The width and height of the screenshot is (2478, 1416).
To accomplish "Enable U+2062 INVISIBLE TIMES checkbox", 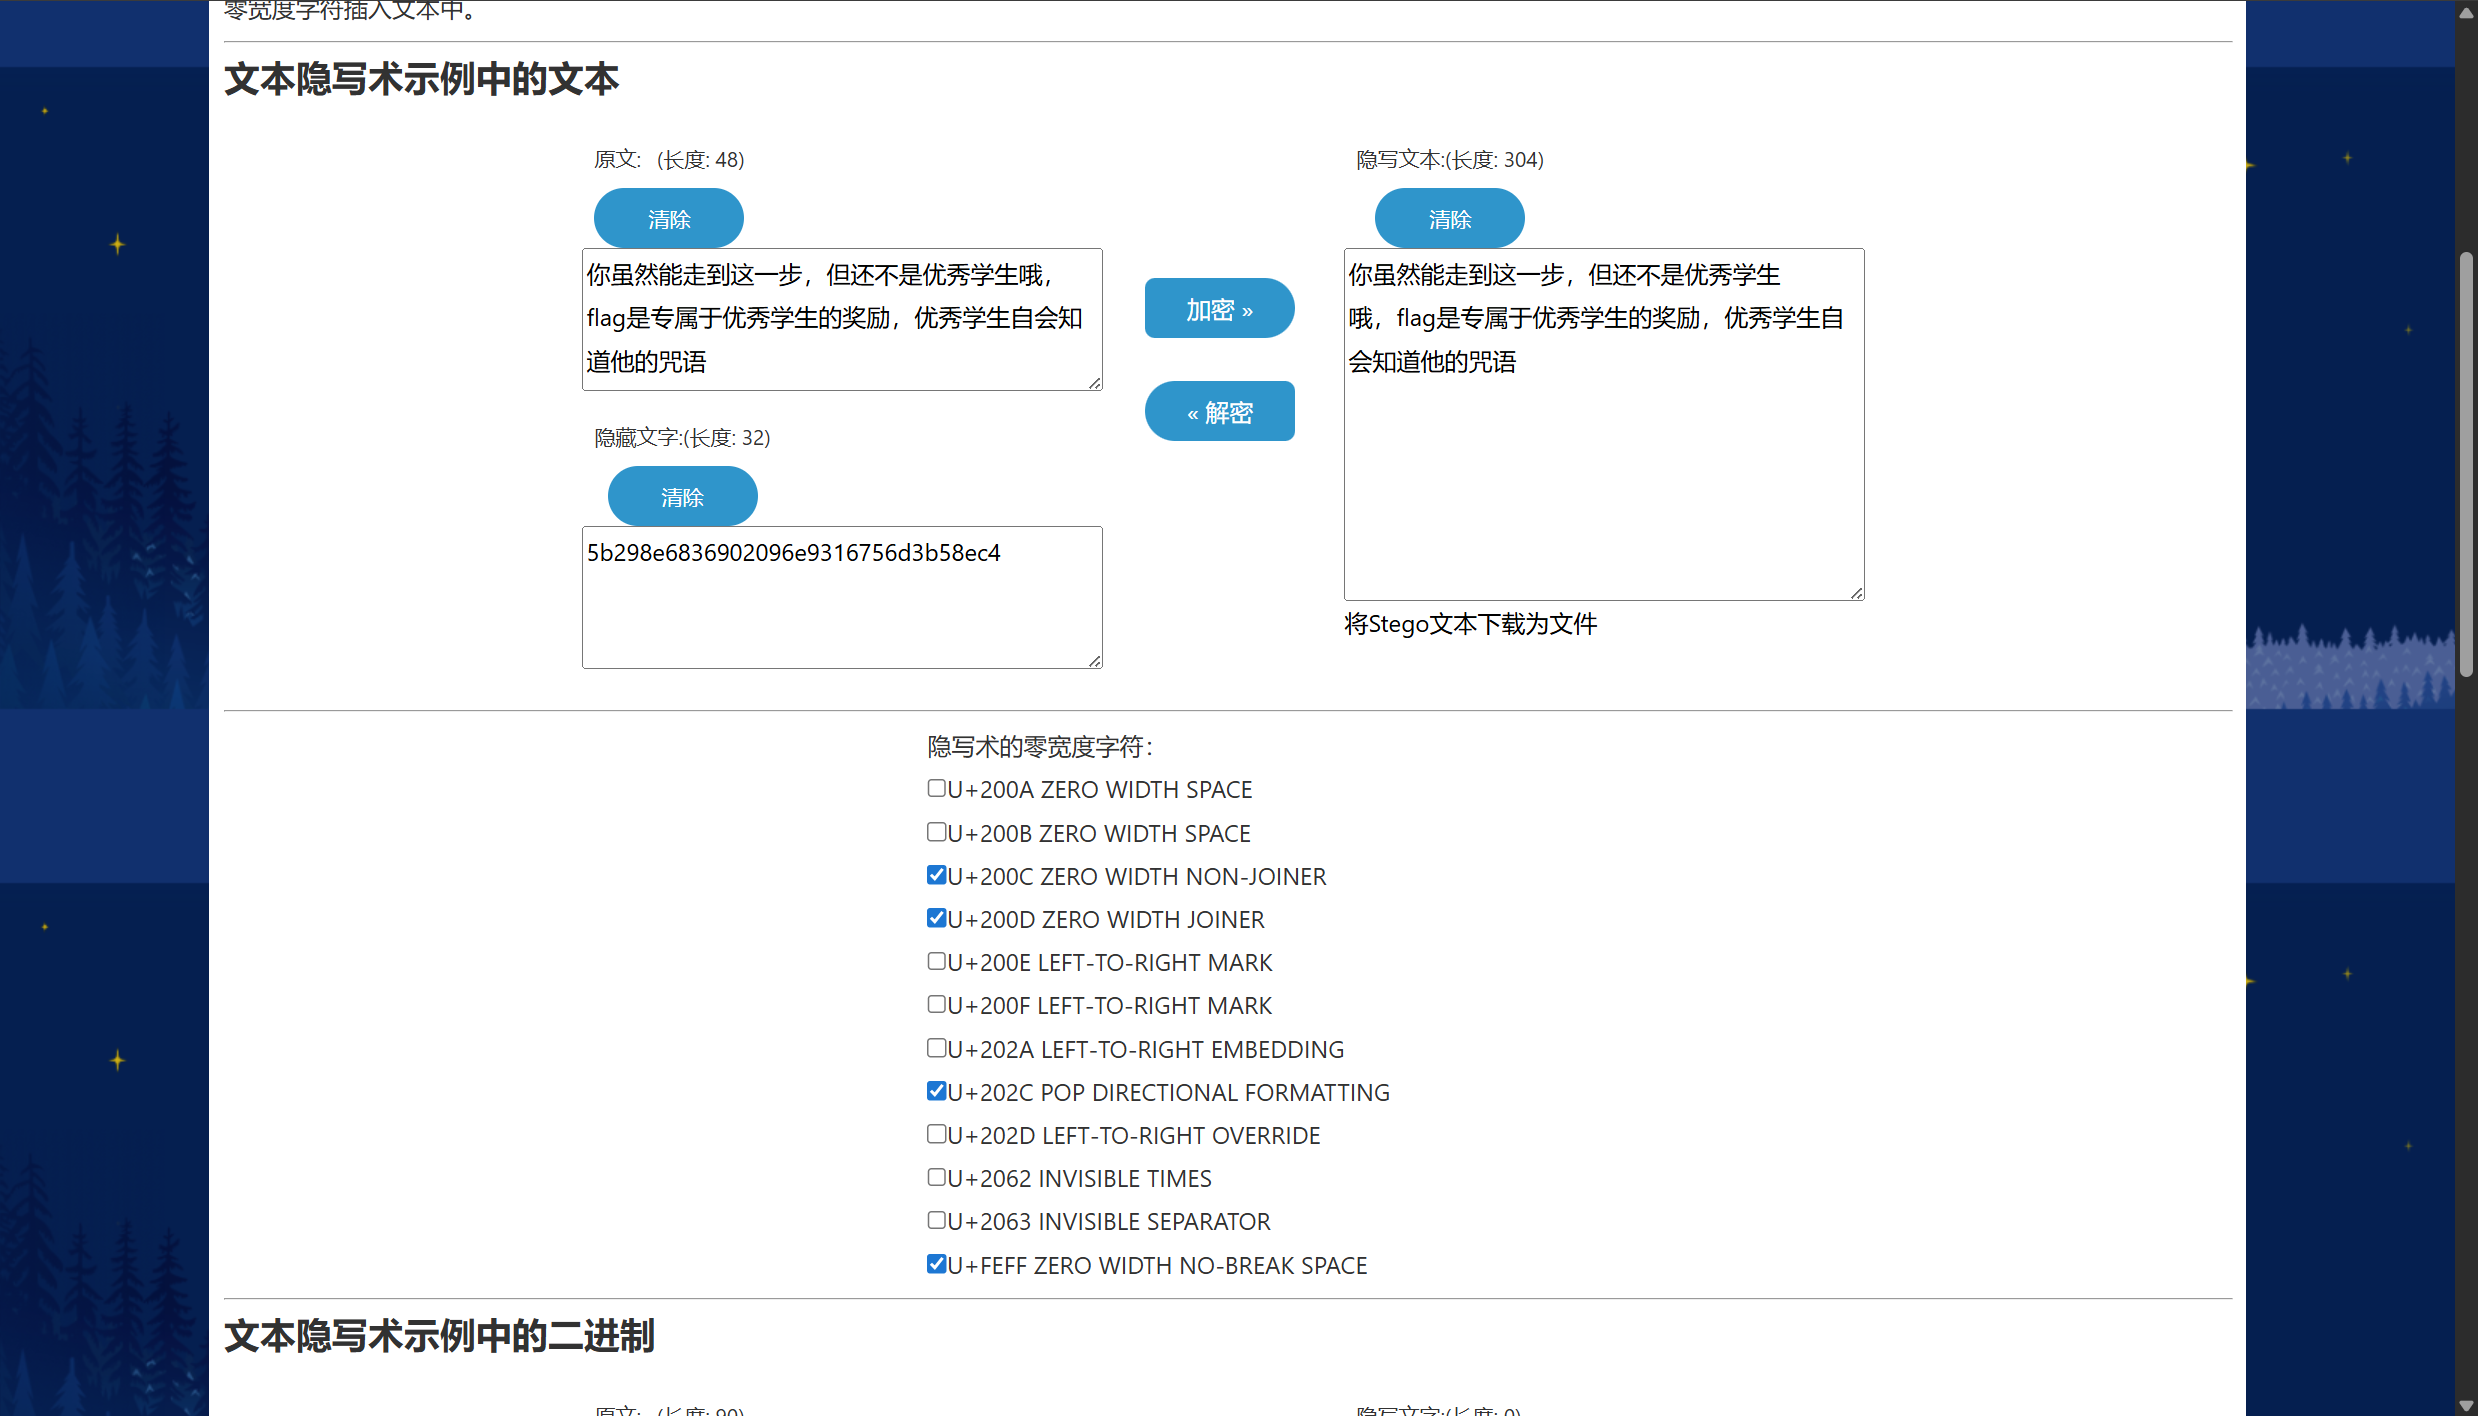I will point(936,1178).
